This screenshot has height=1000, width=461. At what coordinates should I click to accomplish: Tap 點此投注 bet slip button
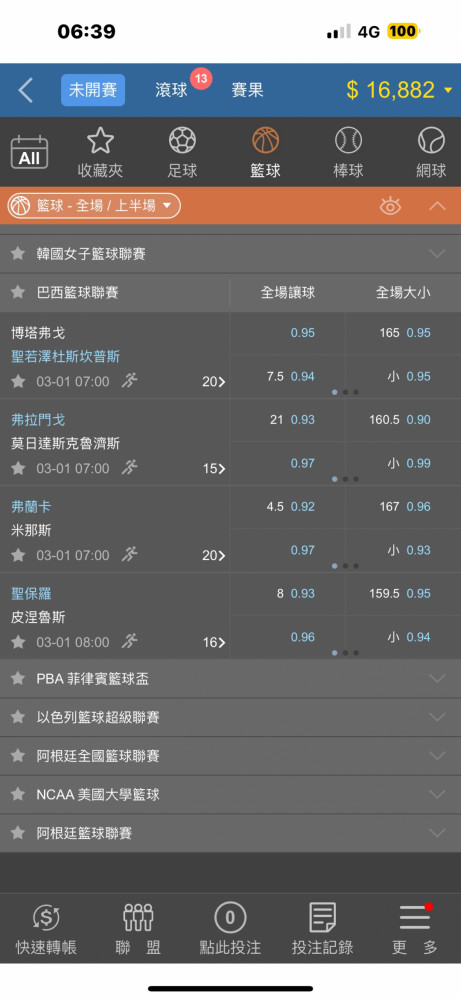pyautogui.click(x=230, y=928)
